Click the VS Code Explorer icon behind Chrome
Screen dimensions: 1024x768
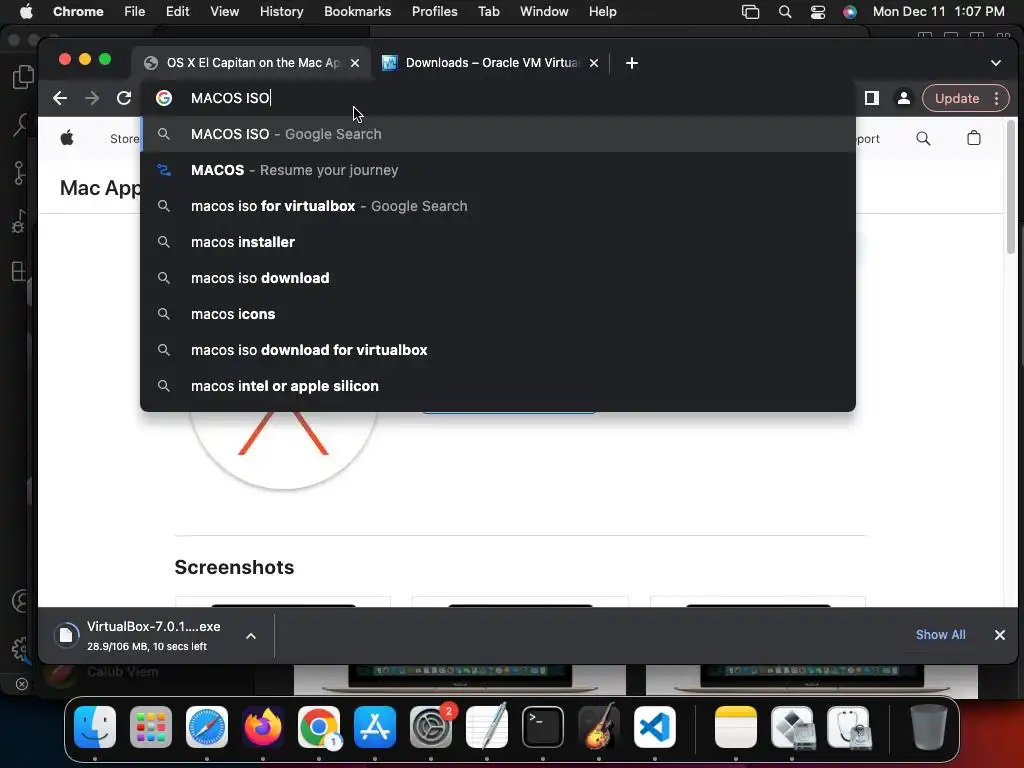(x=22, y=77)
